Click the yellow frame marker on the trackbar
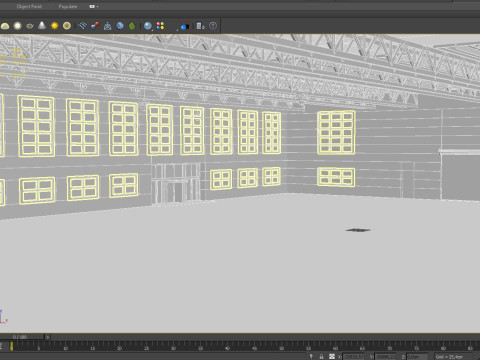This screenshot has width=480, height=360. 11,346
